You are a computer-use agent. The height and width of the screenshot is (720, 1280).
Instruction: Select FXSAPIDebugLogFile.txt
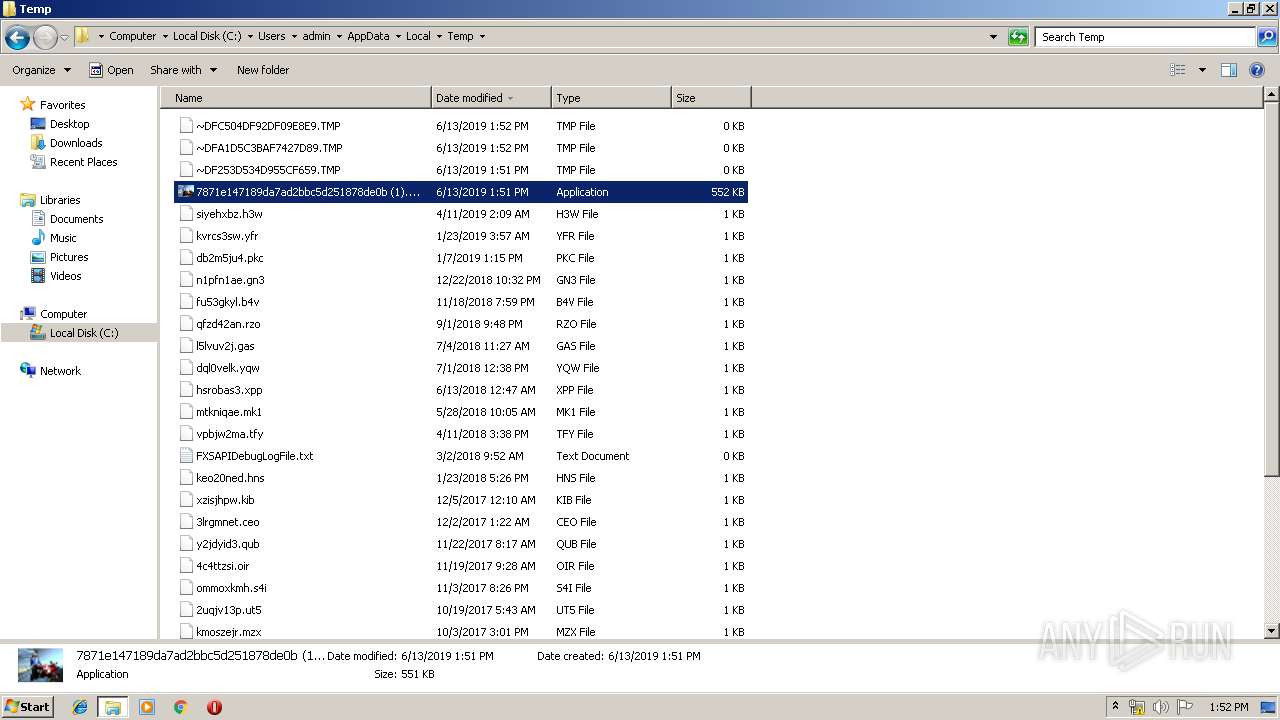click(x=461, y=456)
